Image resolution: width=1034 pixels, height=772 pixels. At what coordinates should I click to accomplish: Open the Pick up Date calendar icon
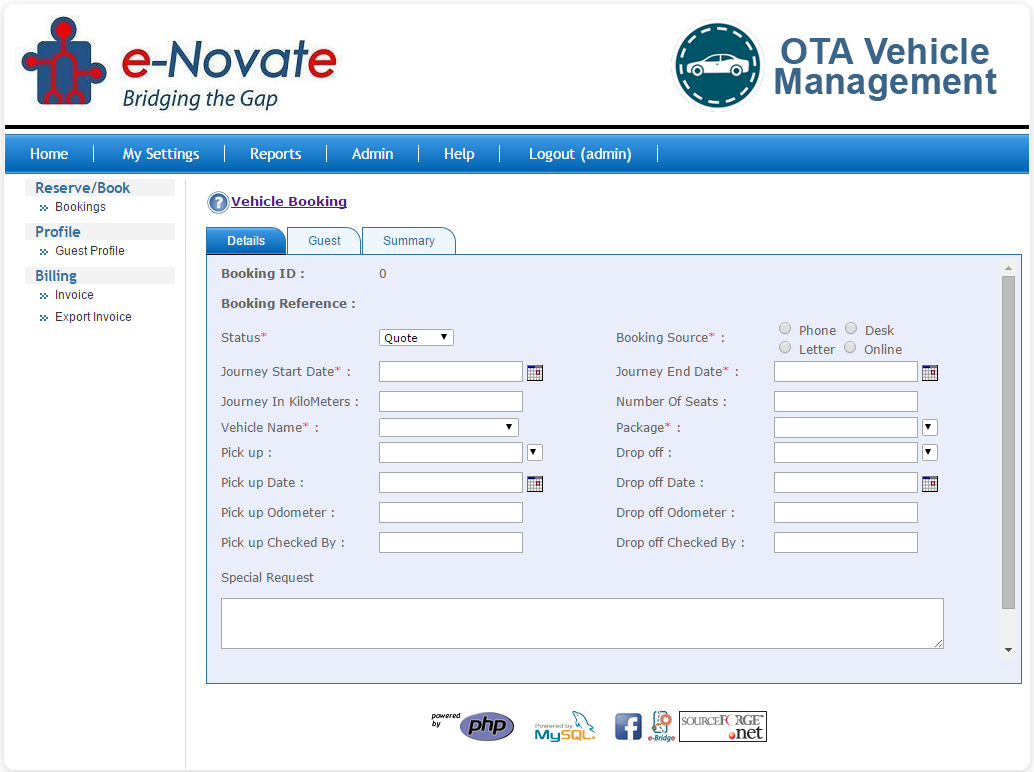tap(534, 483)
